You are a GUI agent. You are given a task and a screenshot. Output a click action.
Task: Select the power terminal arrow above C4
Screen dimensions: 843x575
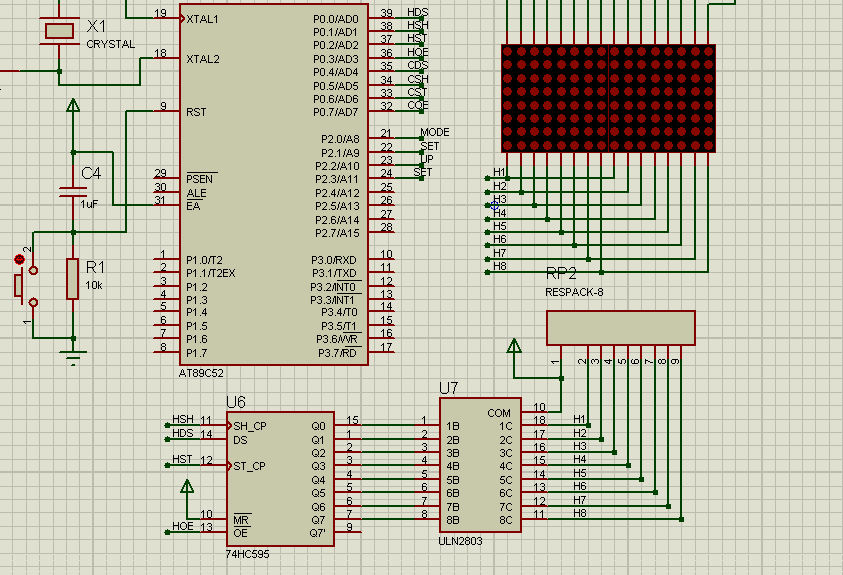click(73, 105)
